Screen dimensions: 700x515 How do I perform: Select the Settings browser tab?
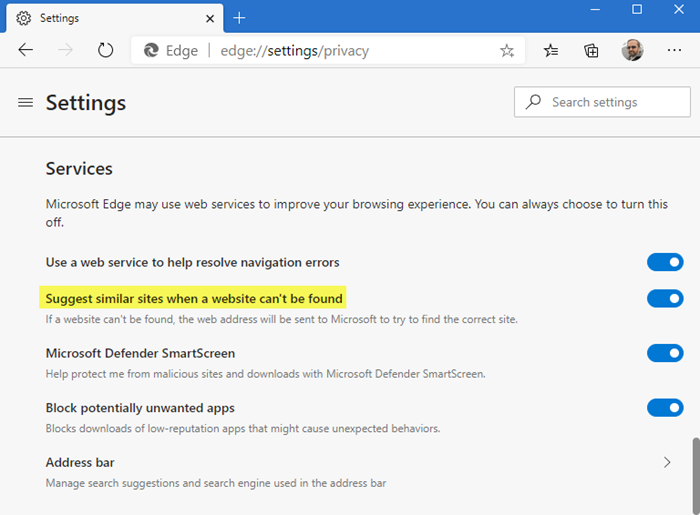coord(115,18)
